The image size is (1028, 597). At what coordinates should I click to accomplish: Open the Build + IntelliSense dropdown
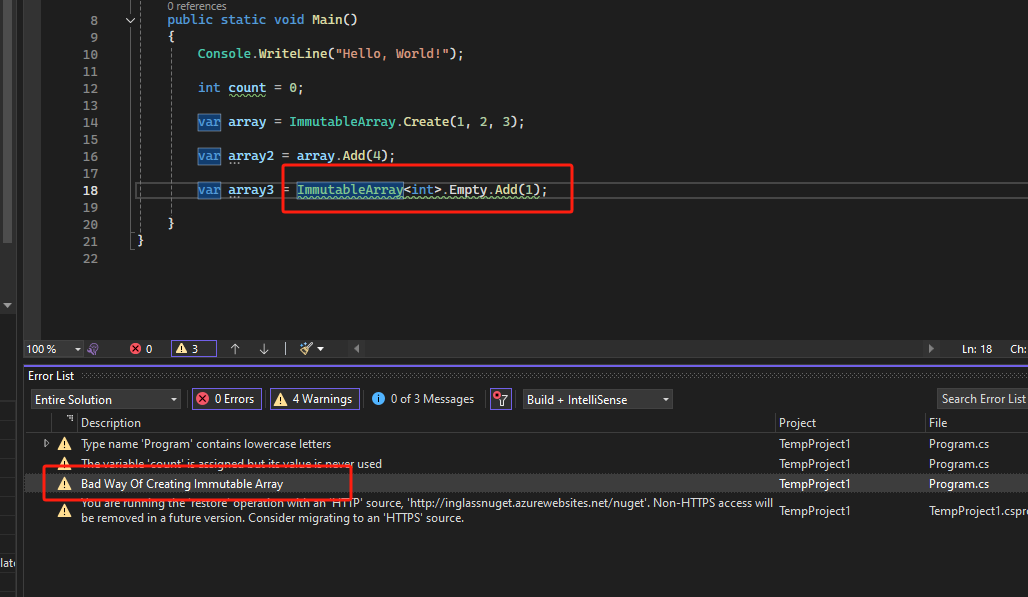click(597, 399)
